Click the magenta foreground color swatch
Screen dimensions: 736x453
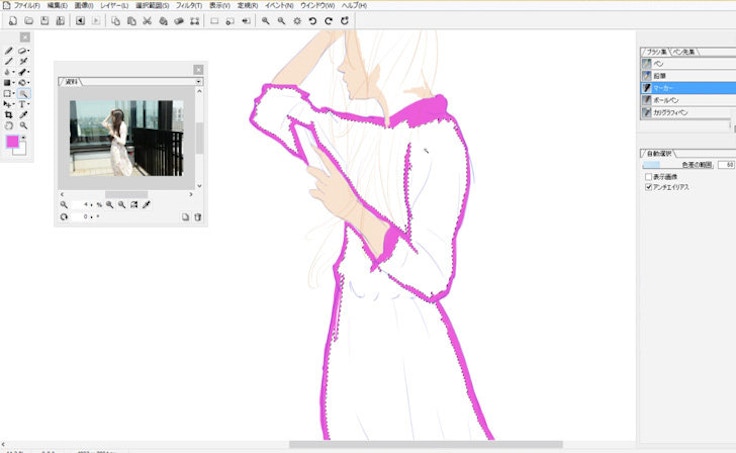pos(13,143)
